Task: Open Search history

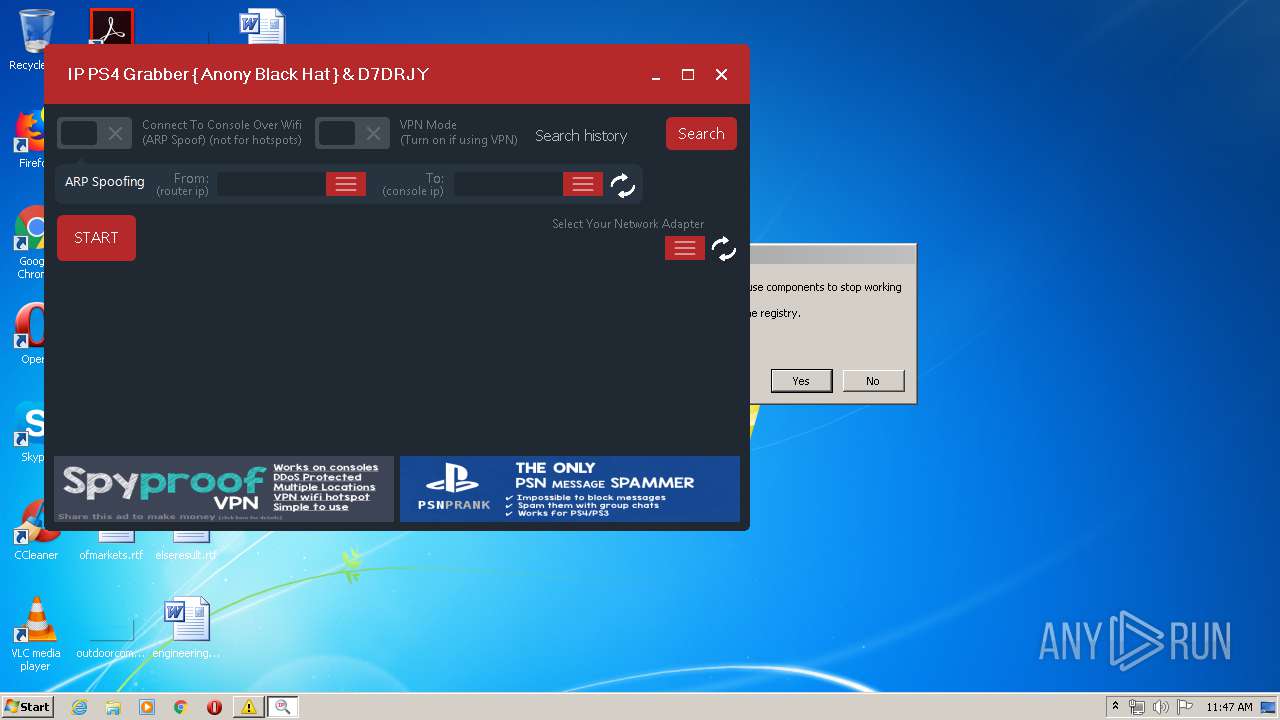Action: 581,136
